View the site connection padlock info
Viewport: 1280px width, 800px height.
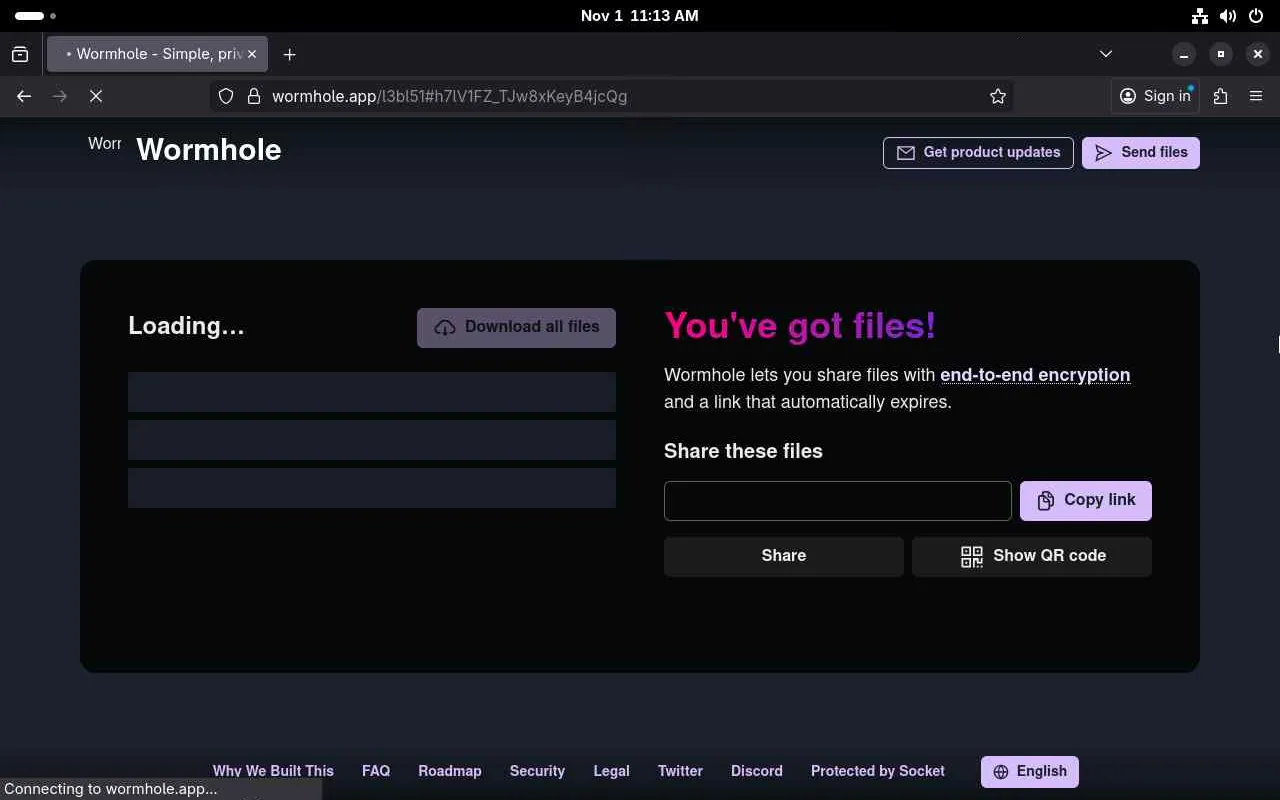(x=254, y=96)
